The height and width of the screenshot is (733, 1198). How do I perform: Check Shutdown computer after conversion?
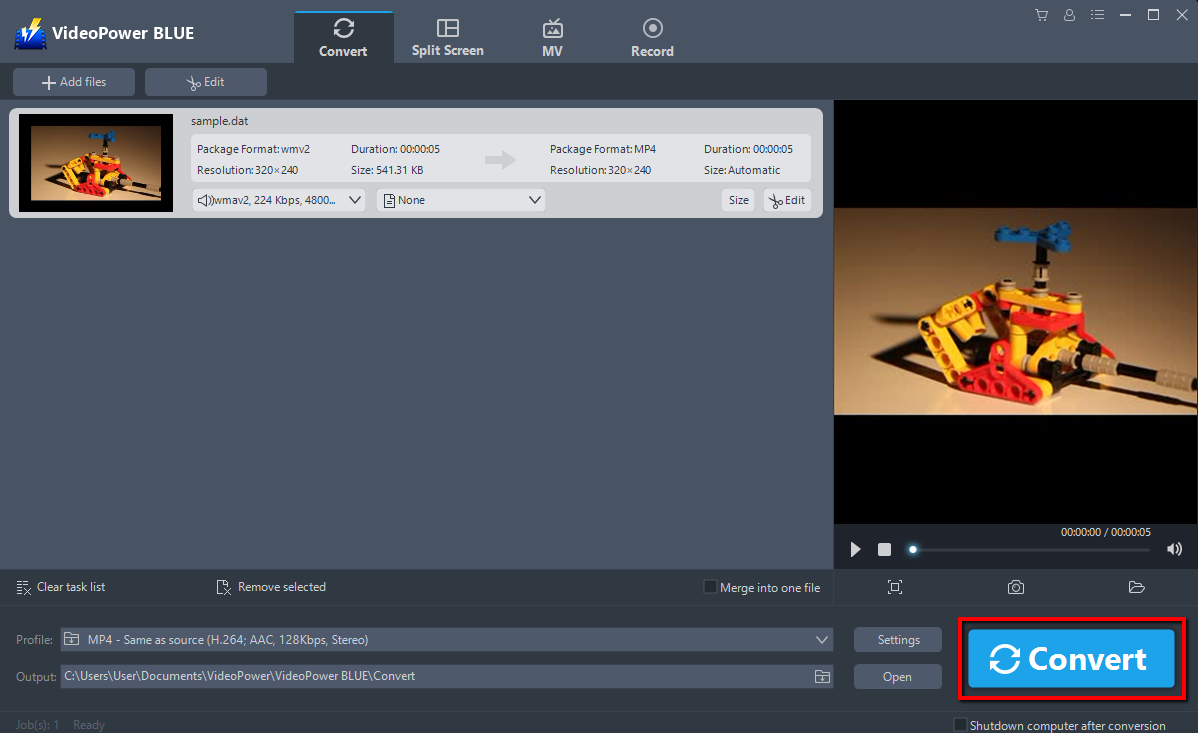click(960, 724)
